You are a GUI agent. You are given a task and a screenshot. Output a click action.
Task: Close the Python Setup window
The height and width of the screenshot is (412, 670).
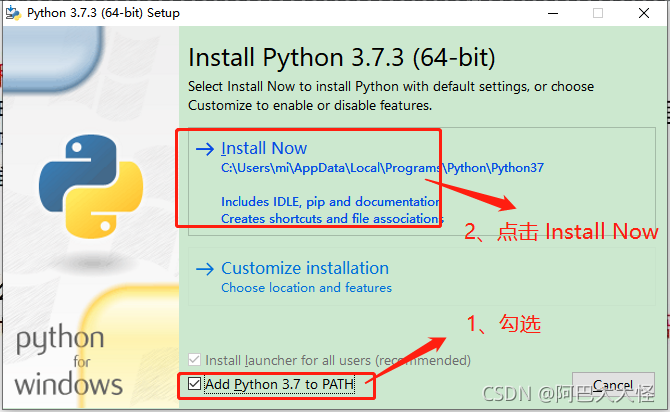click(x=644, y=13)
